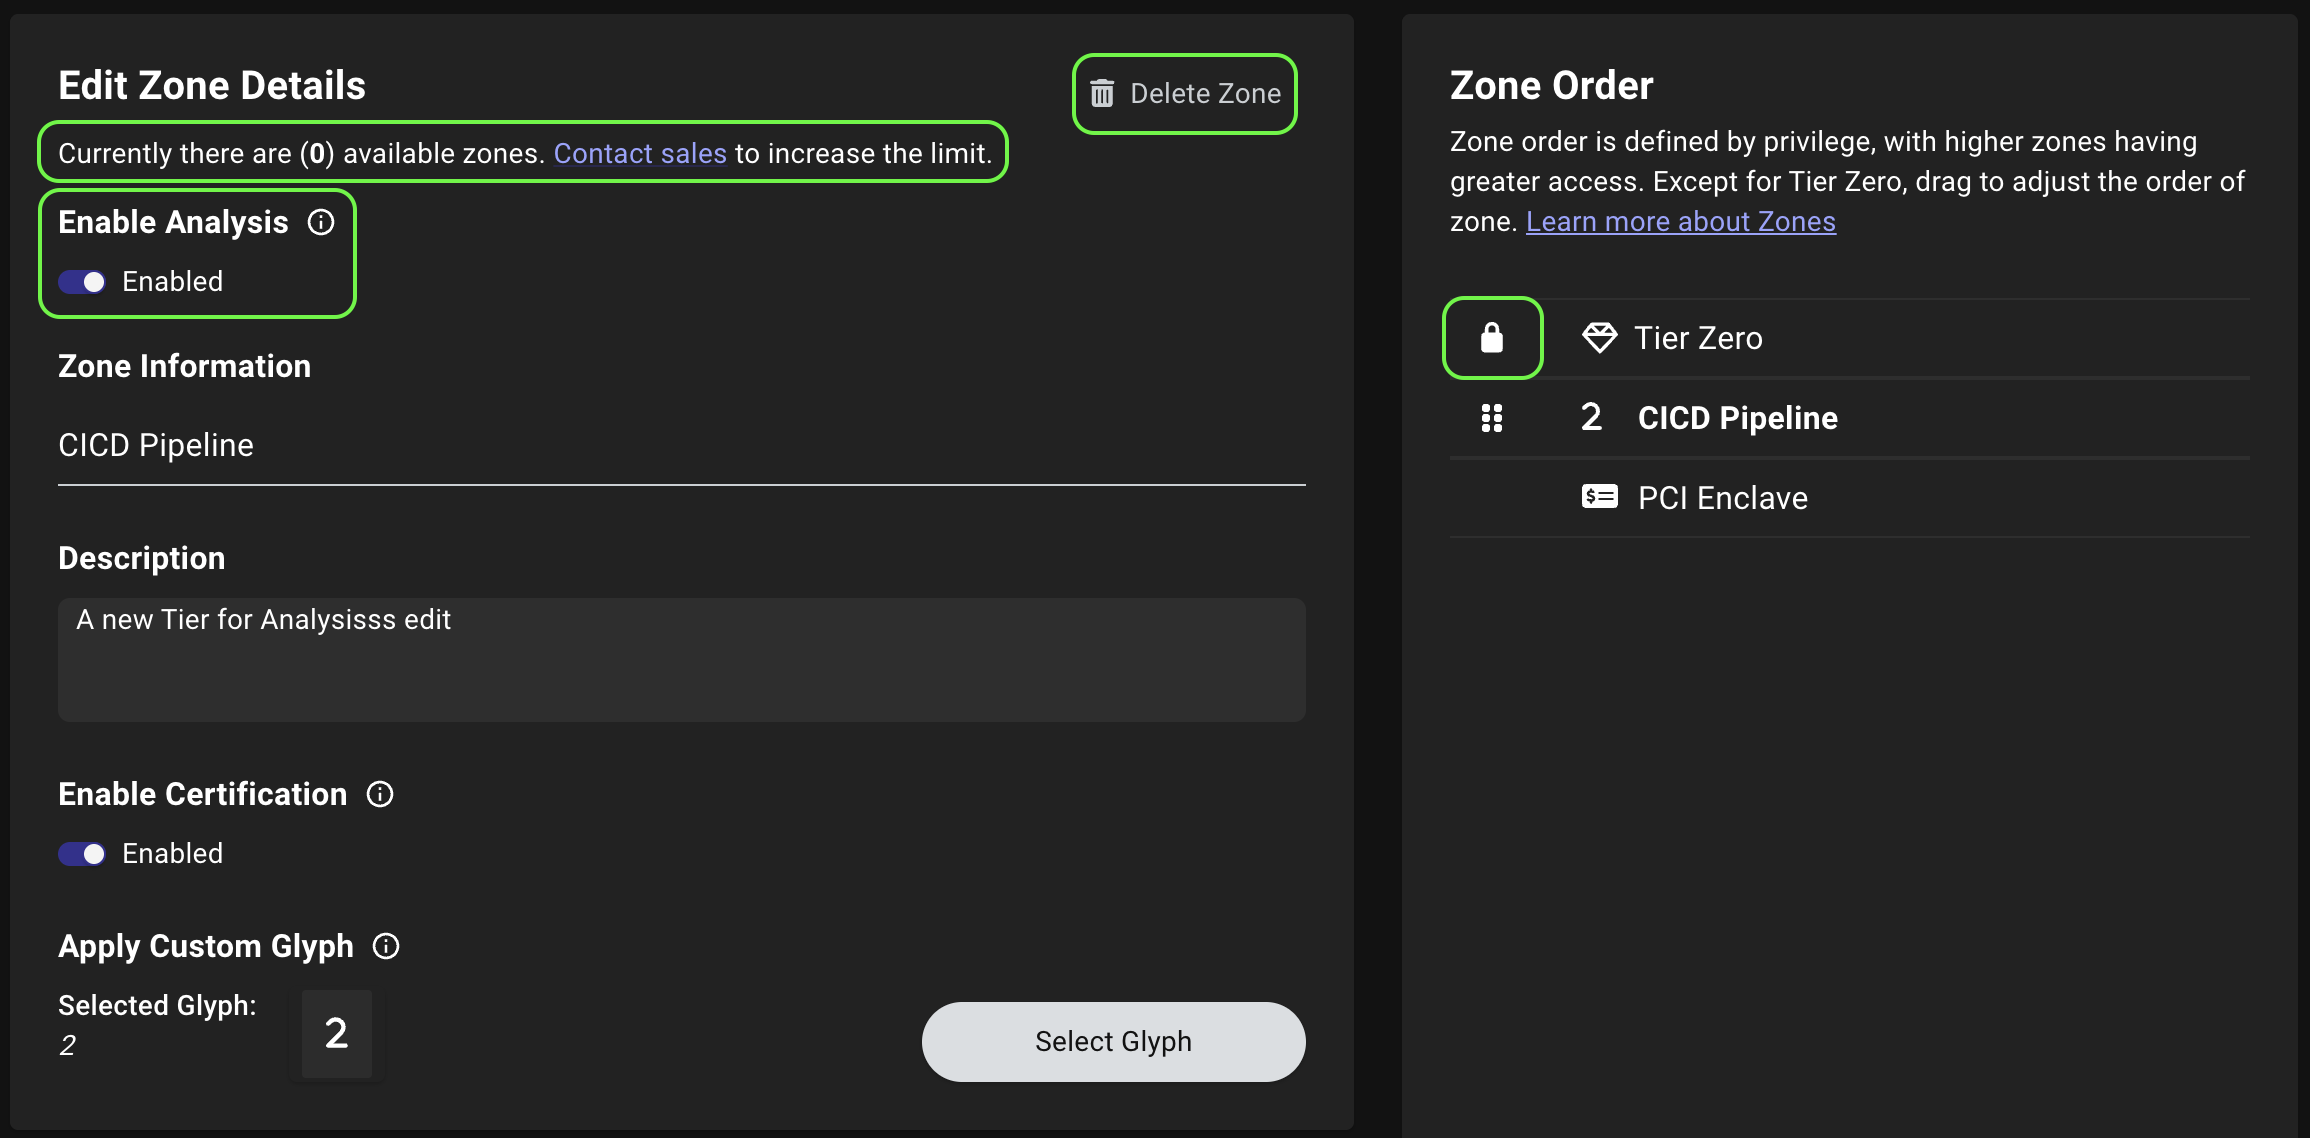Toggle the Enabled switch under Enable Analysis
This screenshot has height=1138, width=2310.
coord(81,282)
